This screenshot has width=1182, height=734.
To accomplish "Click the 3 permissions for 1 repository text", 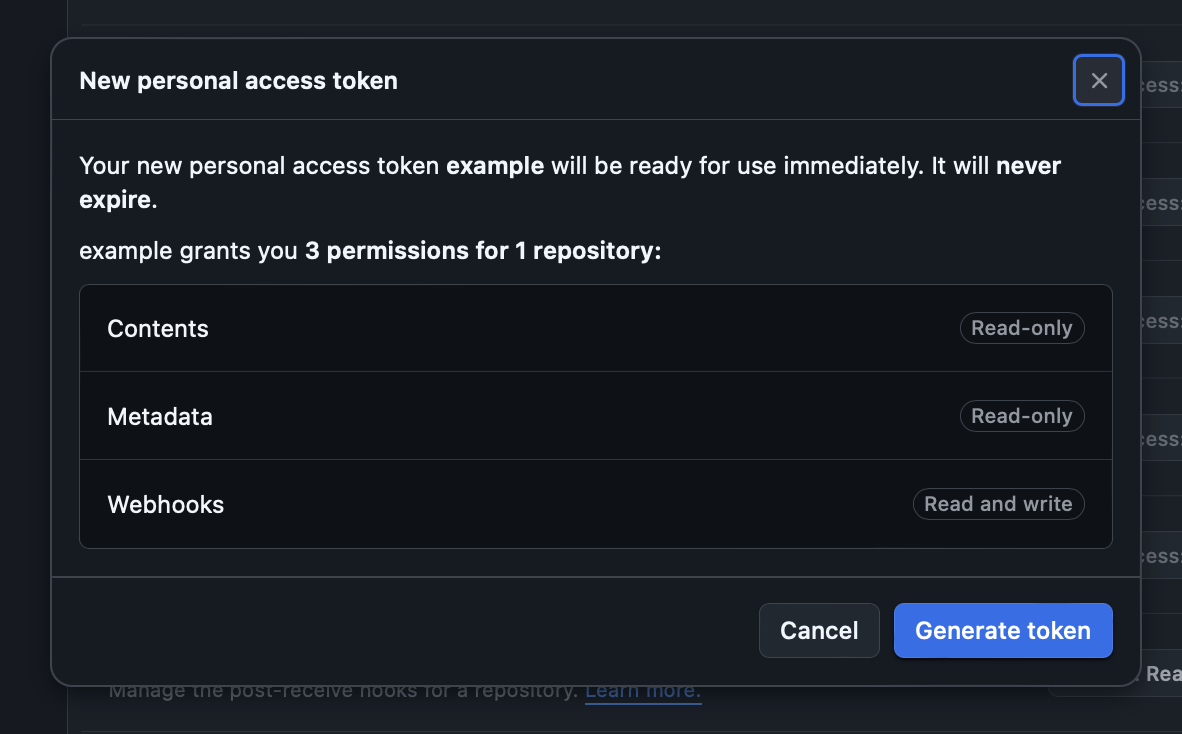I will (482, 251).
